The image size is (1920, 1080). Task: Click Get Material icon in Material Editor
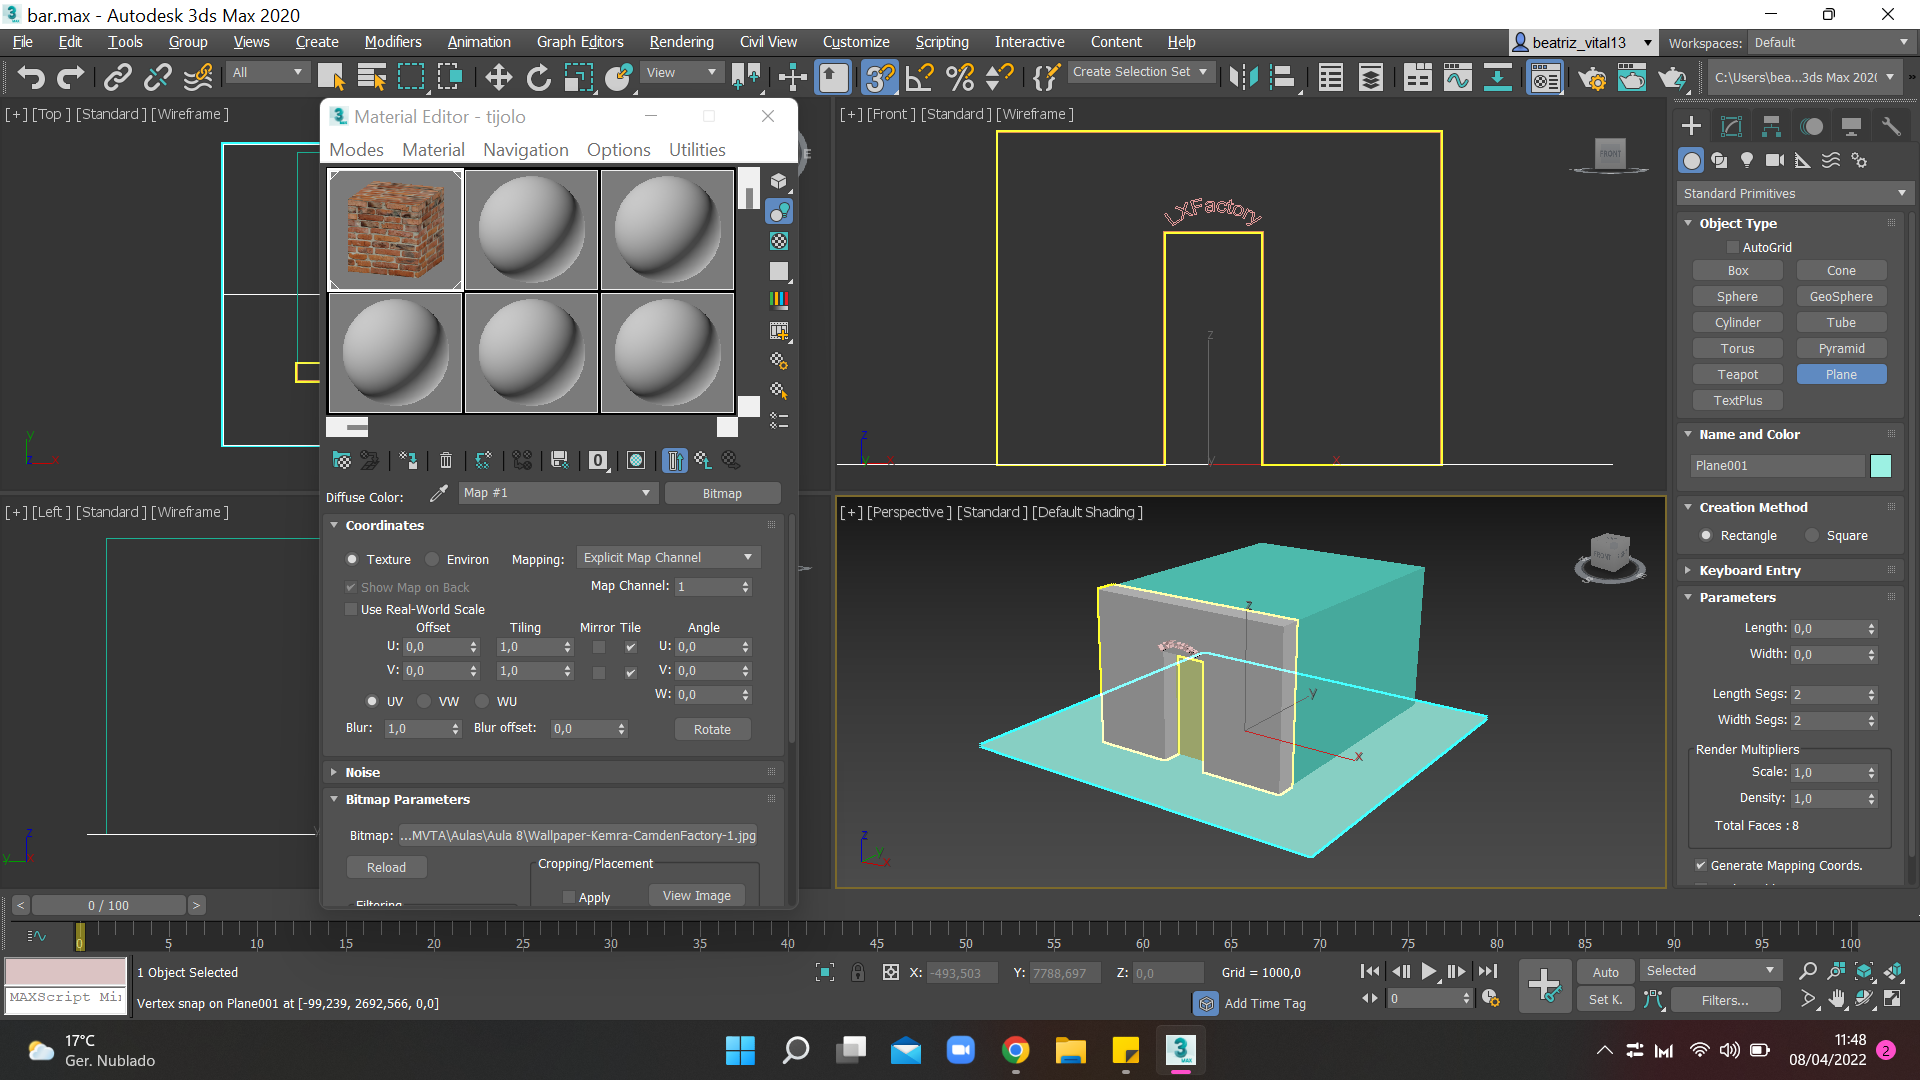point(342,460)
